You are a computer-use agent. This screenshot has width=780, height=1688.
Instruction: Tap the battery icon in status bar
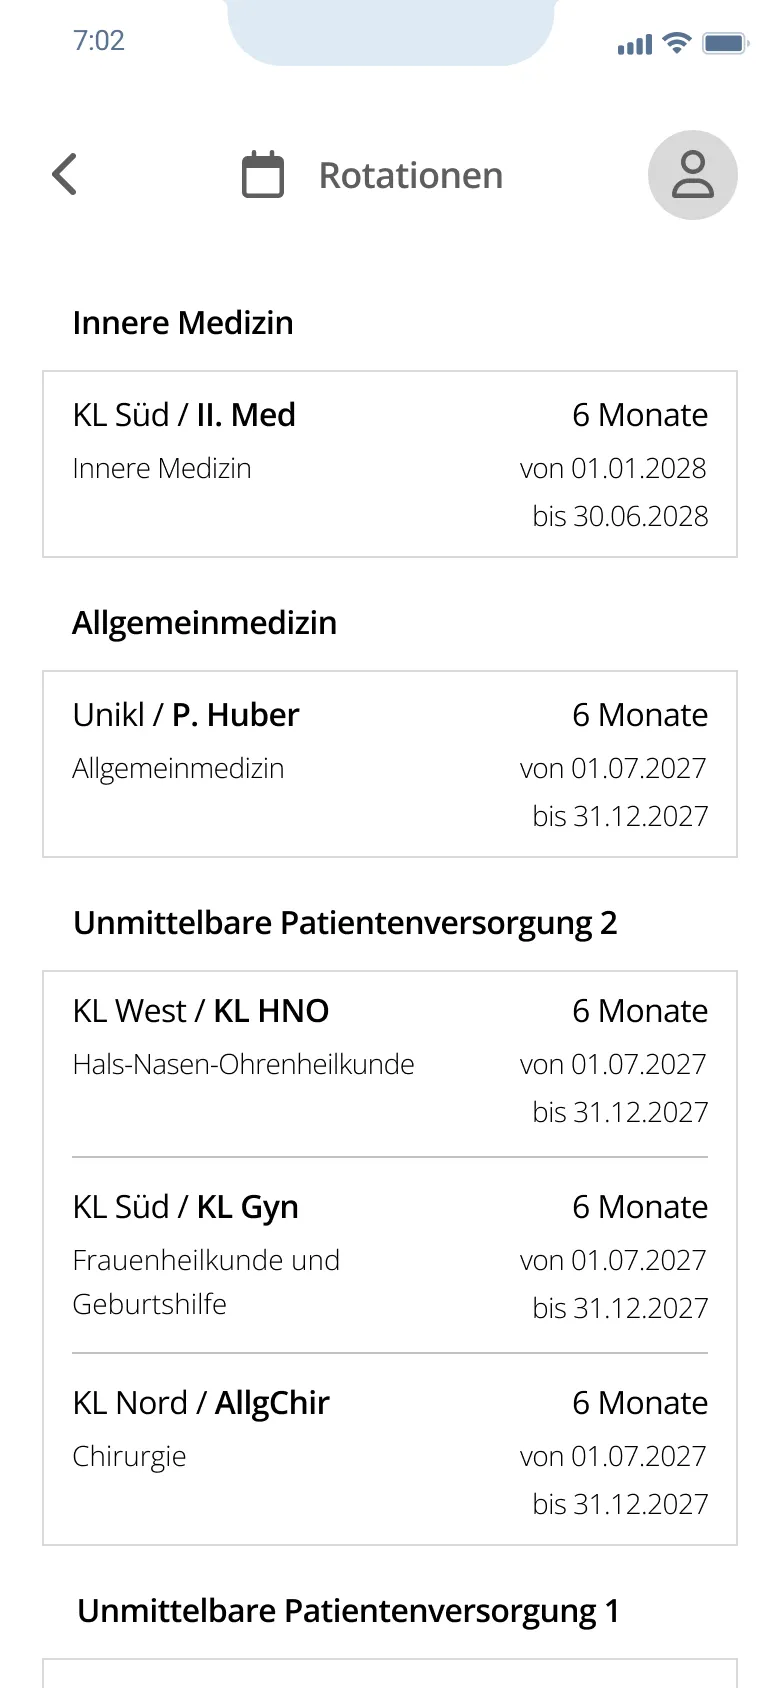tap(726, 43)
